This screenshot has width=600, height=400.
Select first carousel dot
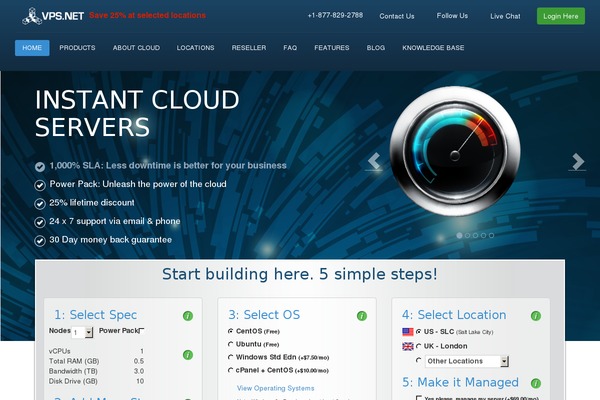click(459, 235)
